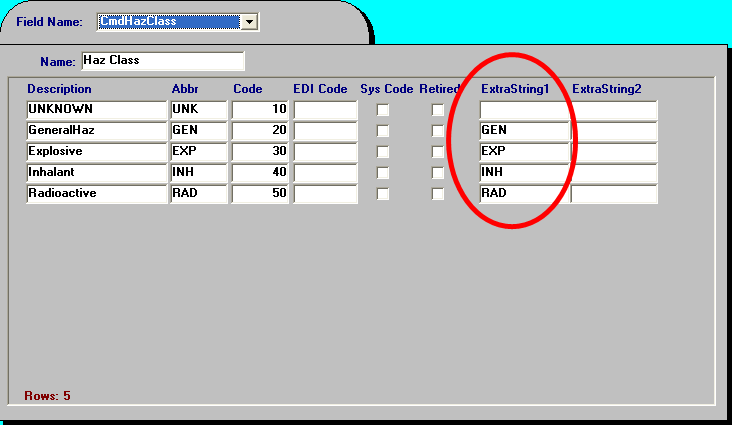Click the GeneralHaz description cell
Image resolution: width=732 pixels, height=425 pixels.
click(97, 131)
